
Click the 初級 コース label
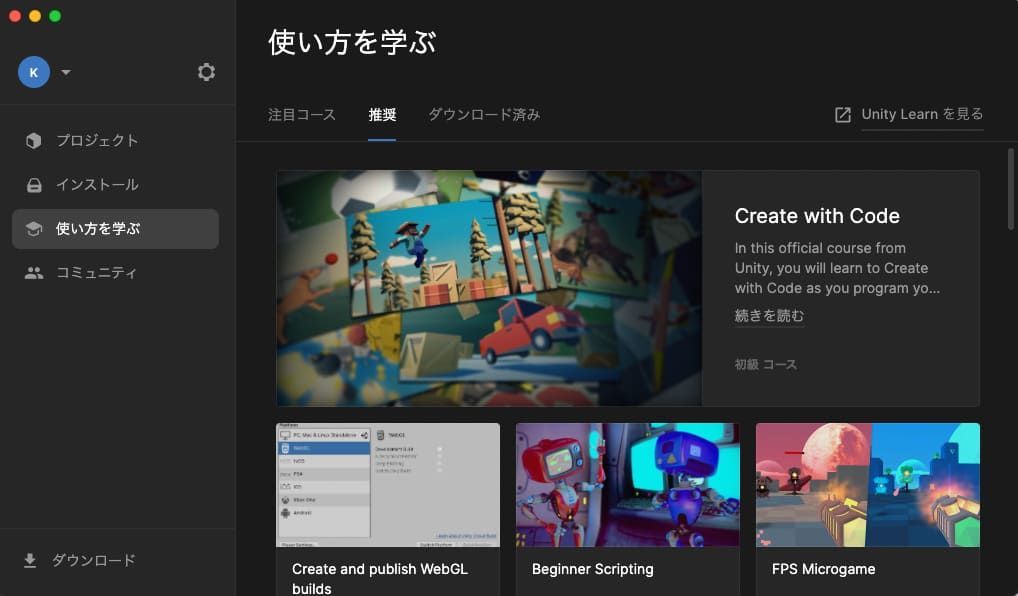pyautogui.click(x=765, y=365)
